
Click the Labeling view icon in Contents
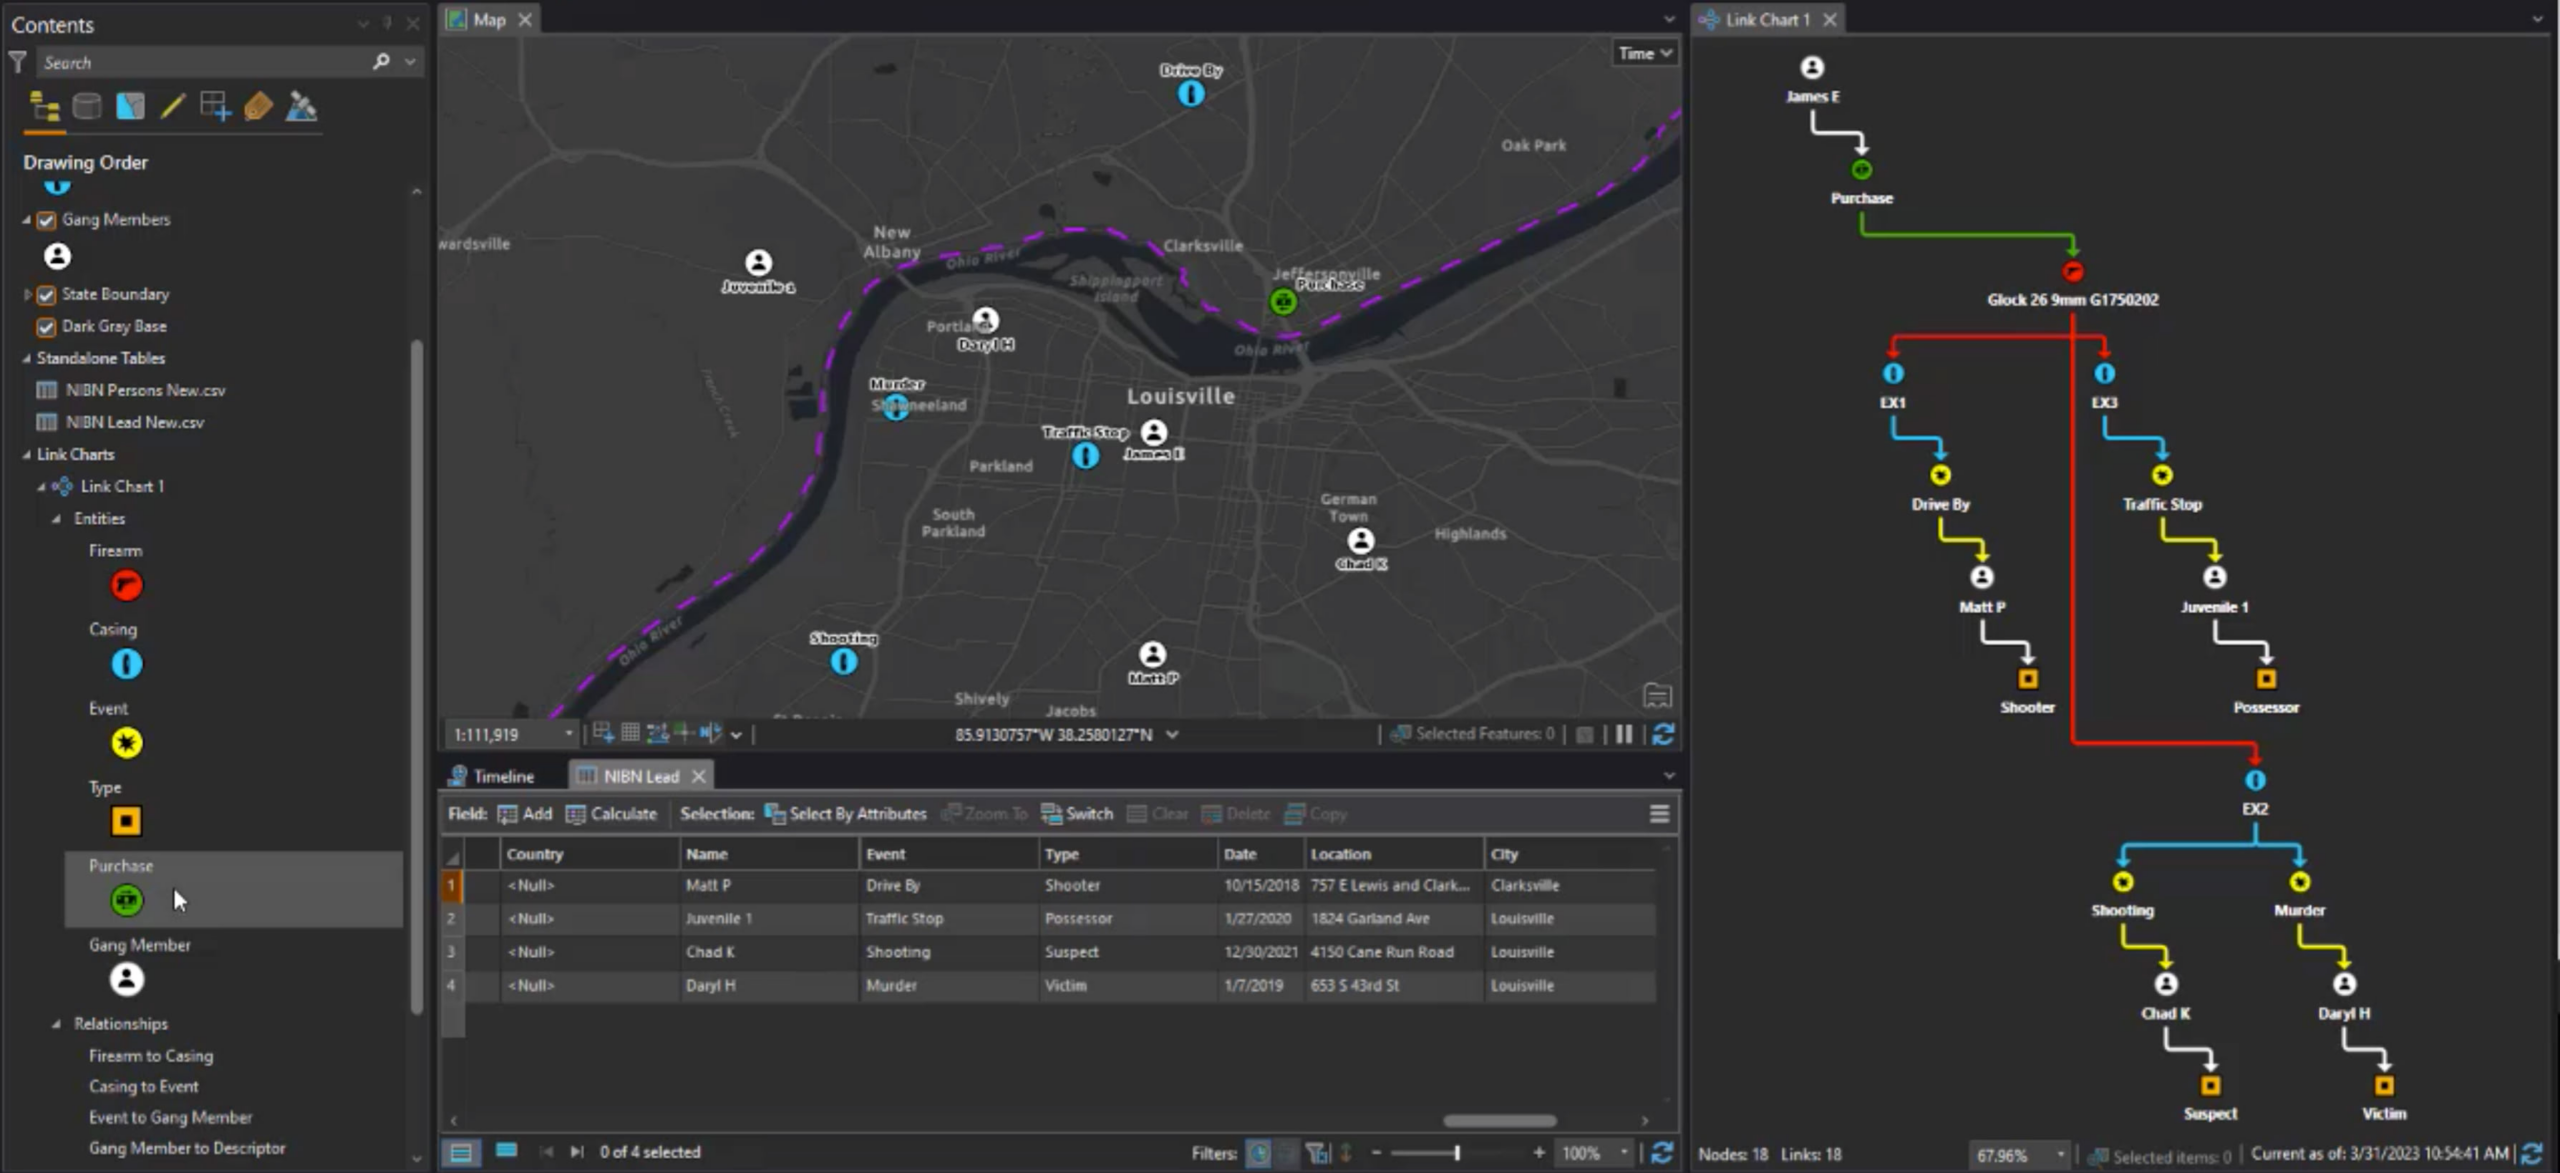point(258,105)
